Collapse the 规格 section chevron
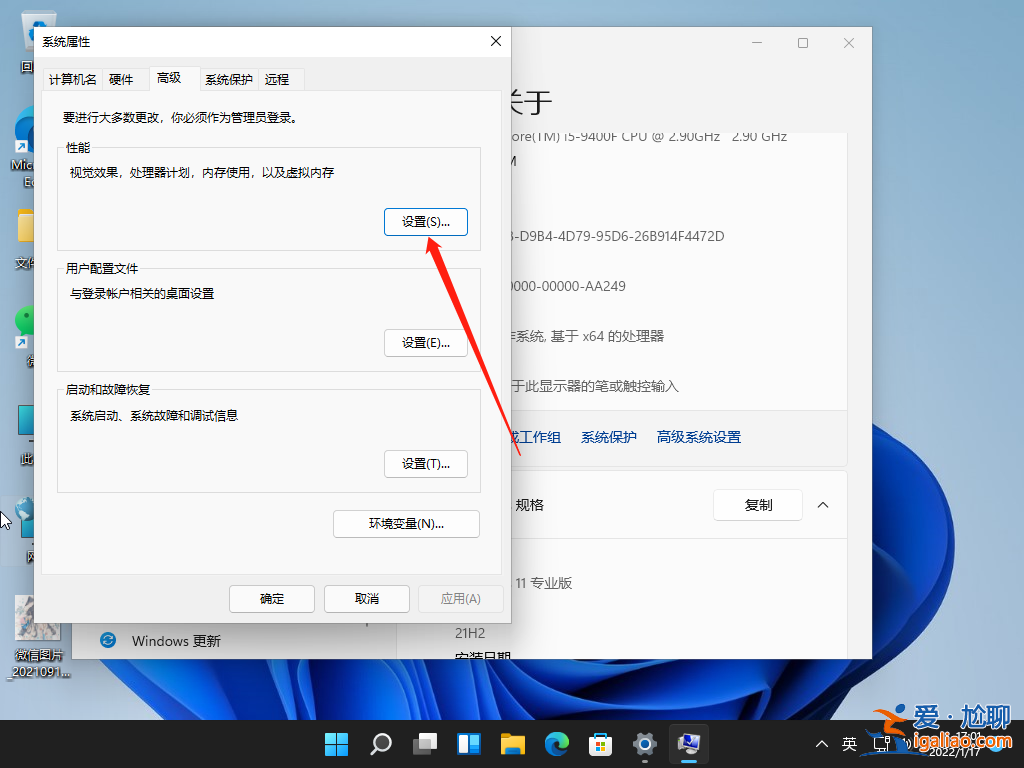This screenshot has height=768, width=1024. coord(823,505)
